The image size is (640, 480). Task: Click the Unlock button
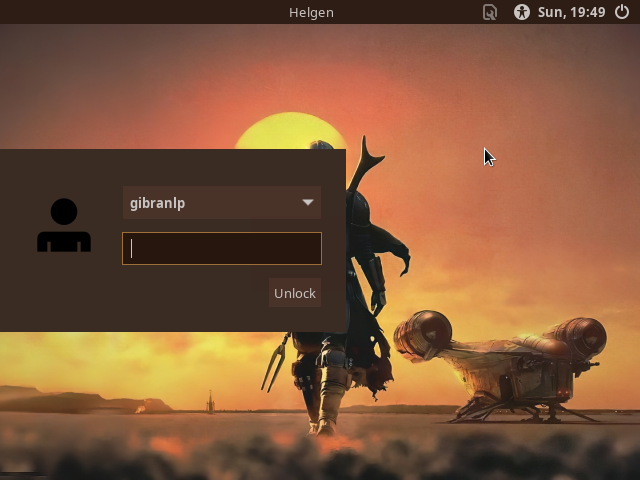[295, 293]
